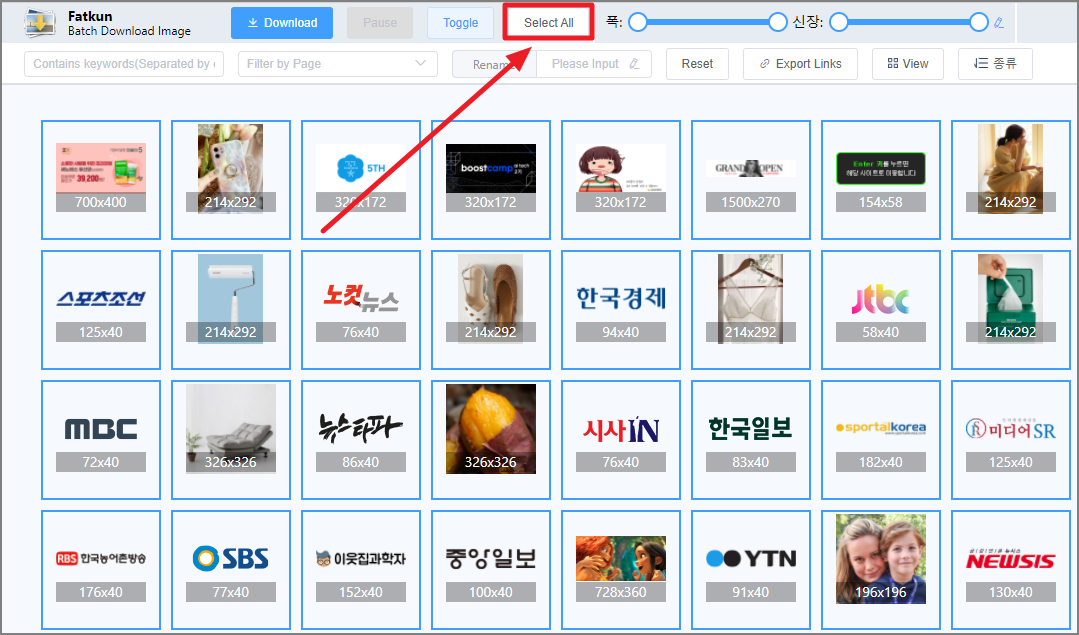Select the sandals 214x292 thumbnail
The width and height of the screenshot is (1079, 635).
(491, 310)
